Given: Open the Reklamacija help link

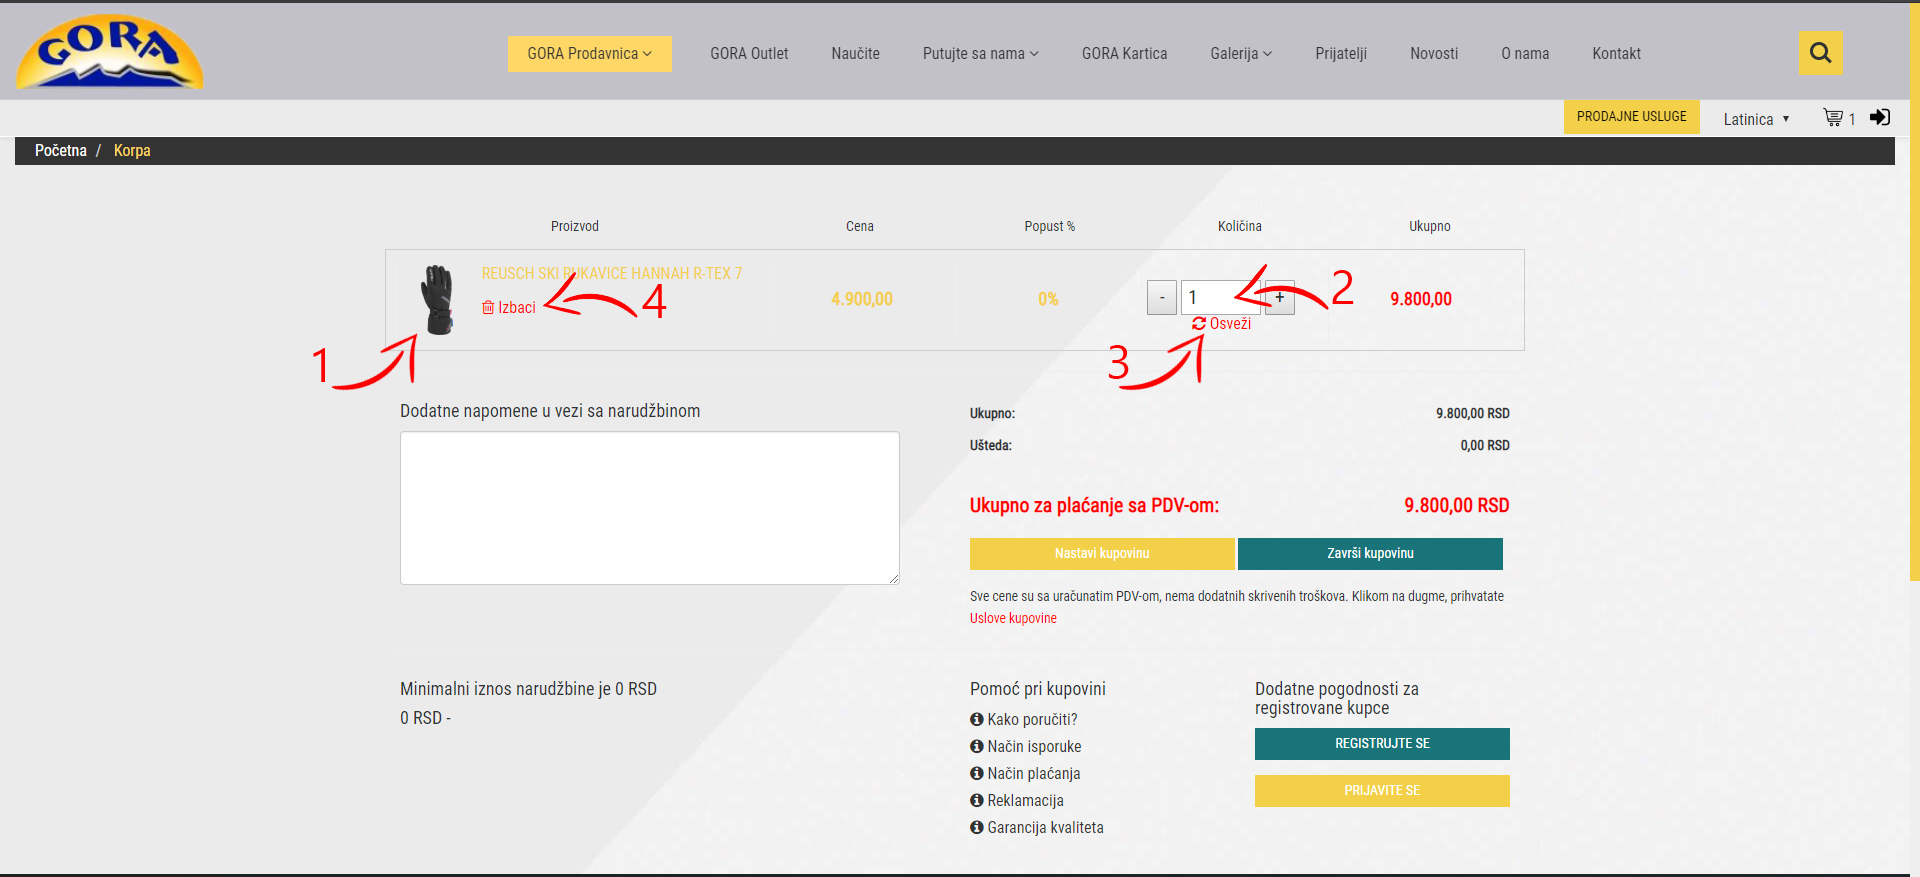Looking at the screenshot, I should 1017,800.
